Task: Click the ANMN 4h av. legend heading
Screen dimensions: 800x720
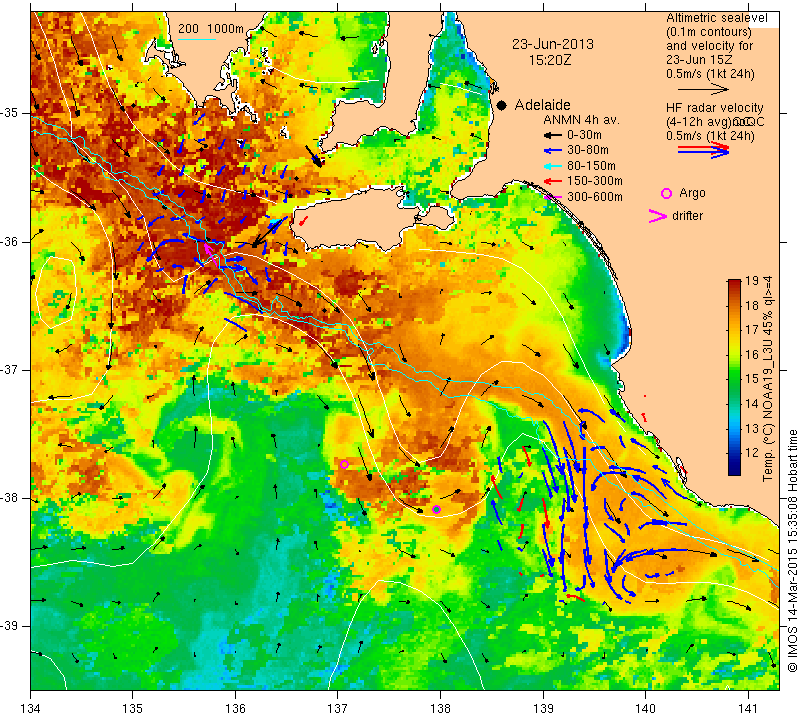Action: pos(581,120)
